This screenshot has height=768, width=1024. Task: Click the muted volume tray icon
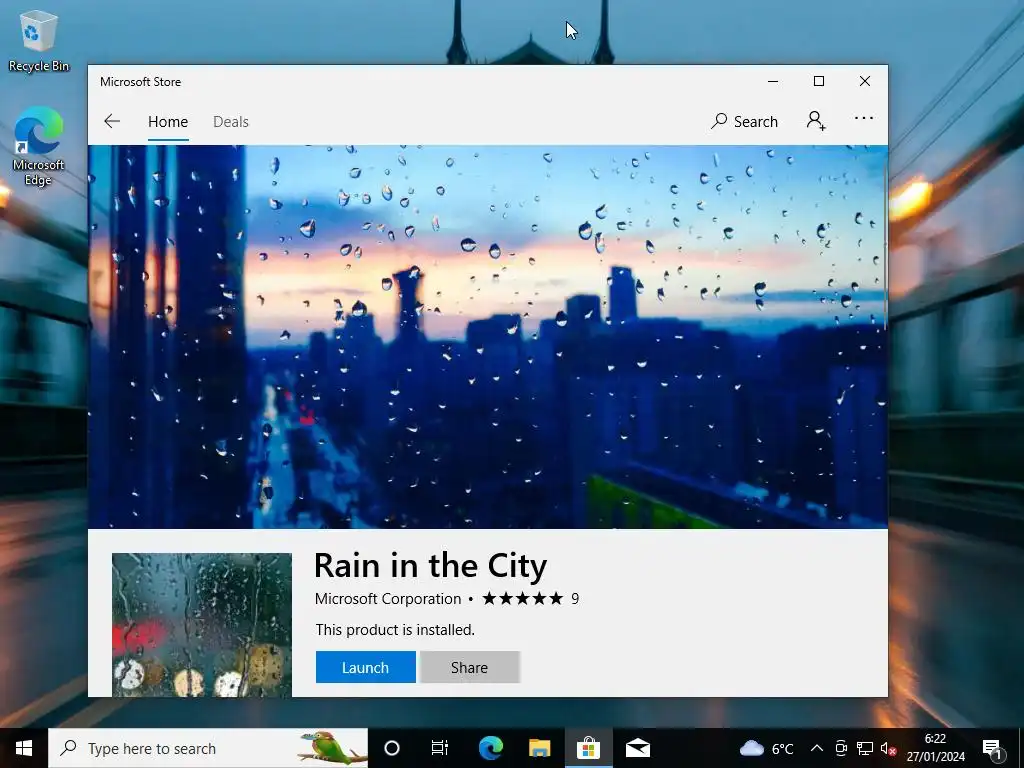[888, 748]
